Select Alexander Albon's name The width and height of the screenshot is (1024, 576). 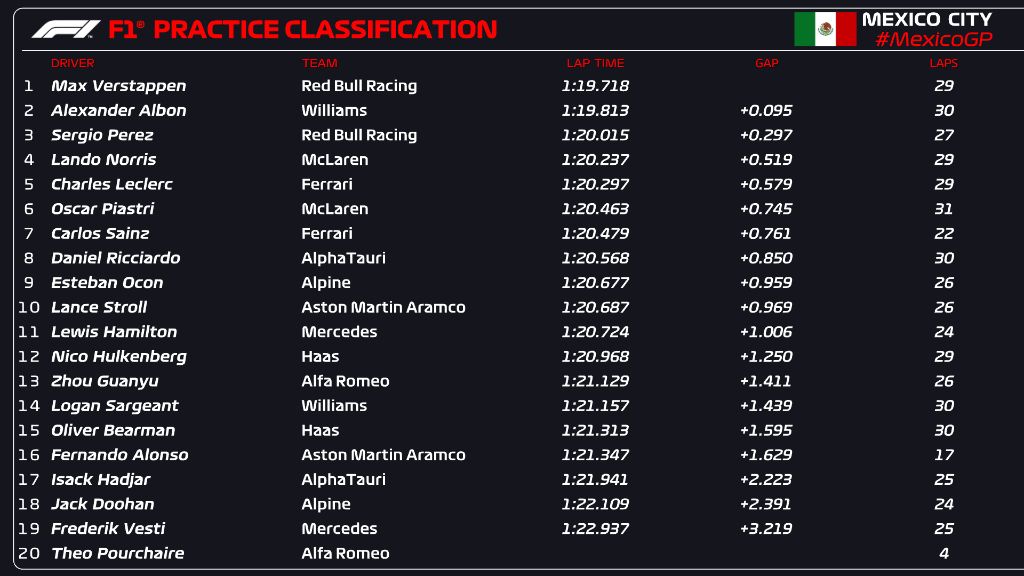118,110
